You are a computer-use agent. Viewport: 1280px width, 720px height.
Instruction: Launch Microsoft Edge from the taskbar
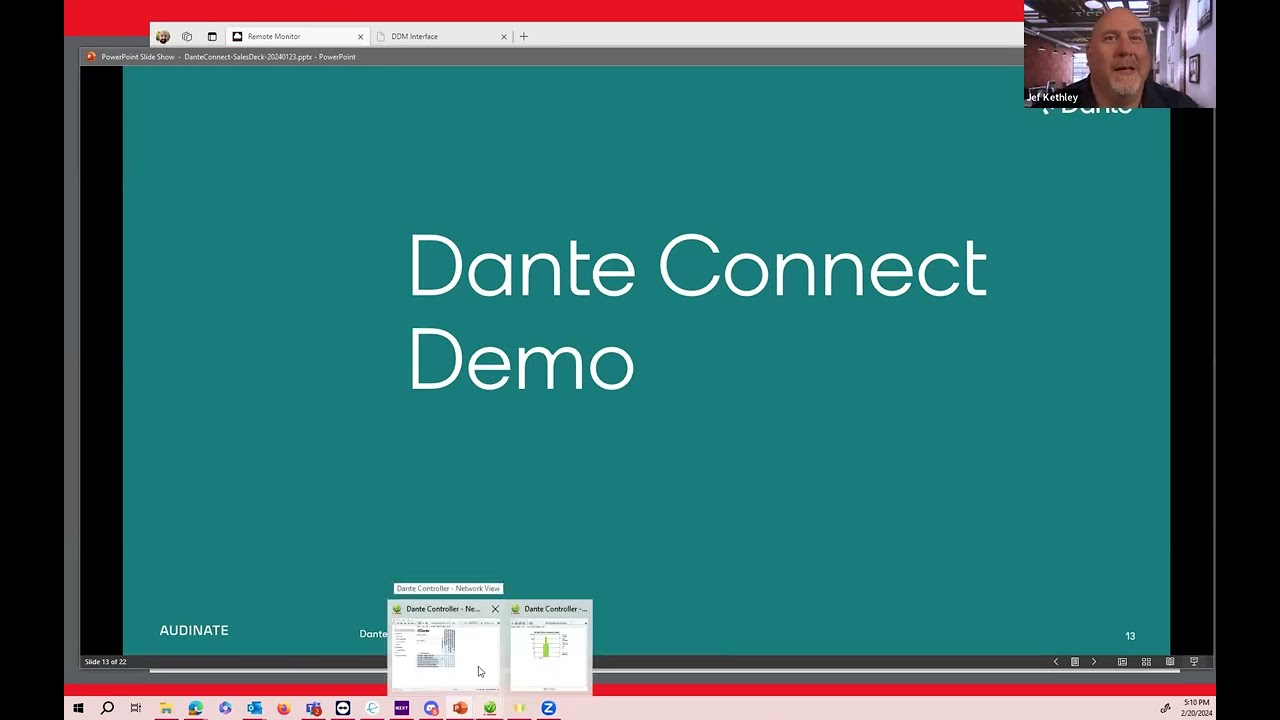pos(195,708)
